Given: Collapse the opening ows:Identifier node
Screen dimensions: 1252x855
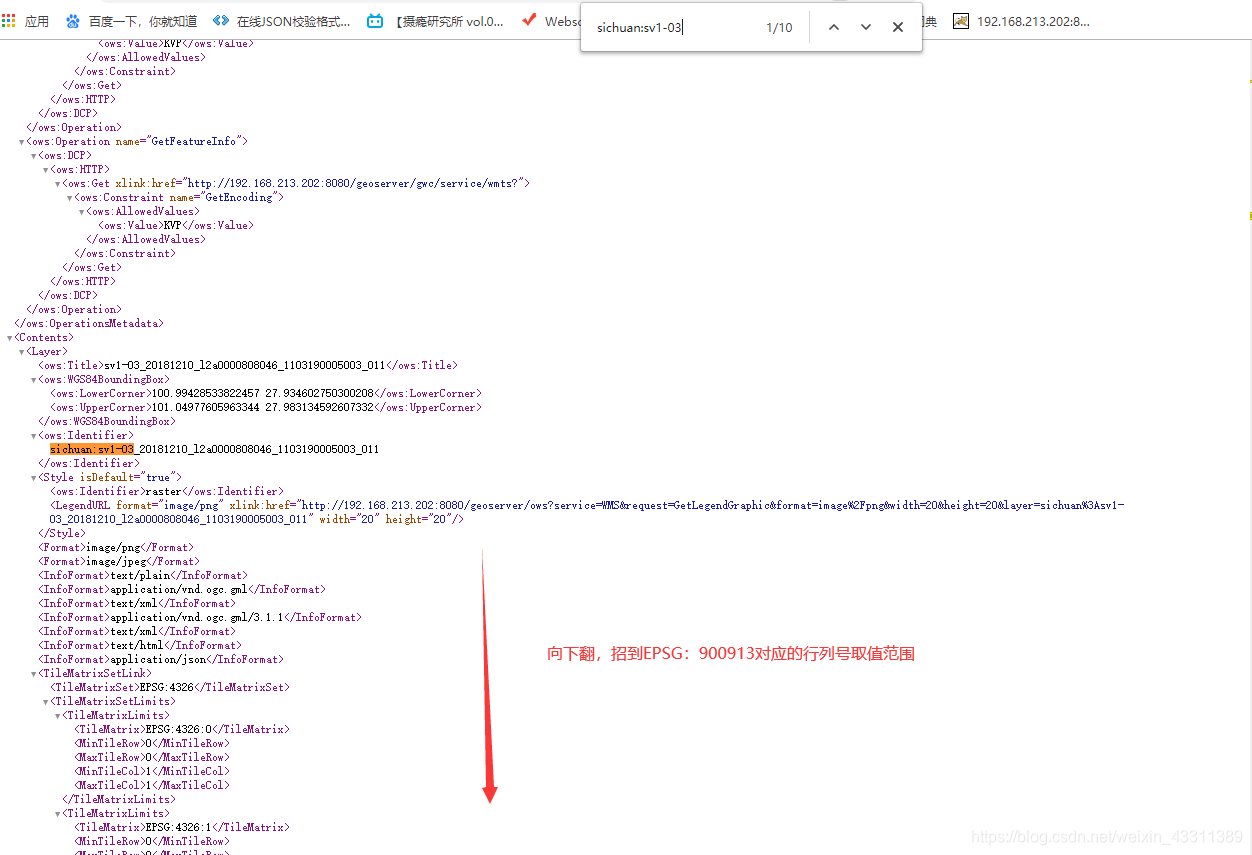Looking at the screenshot, I should point(34,436).
